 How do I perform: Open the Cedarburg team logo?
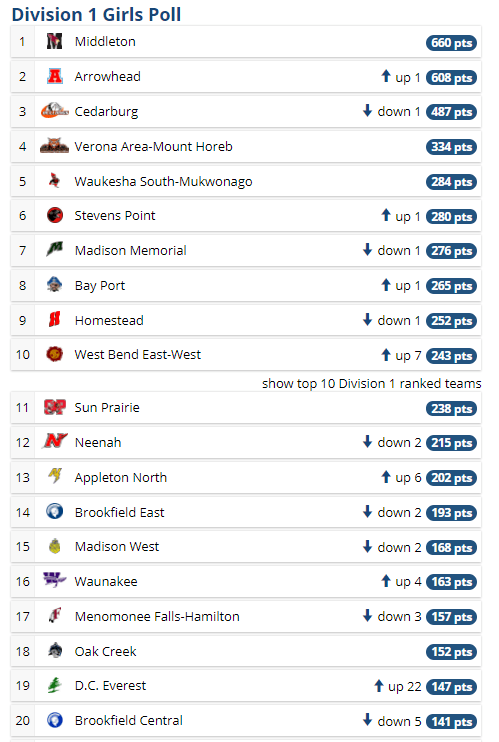click(54, 111)
